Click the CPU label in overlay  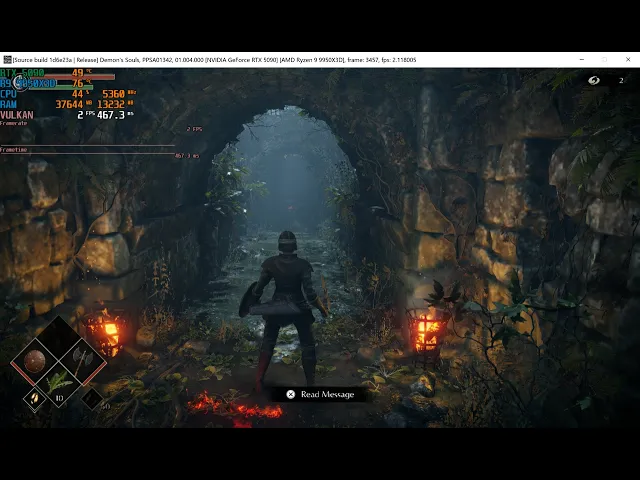click(x=9, y=94)
